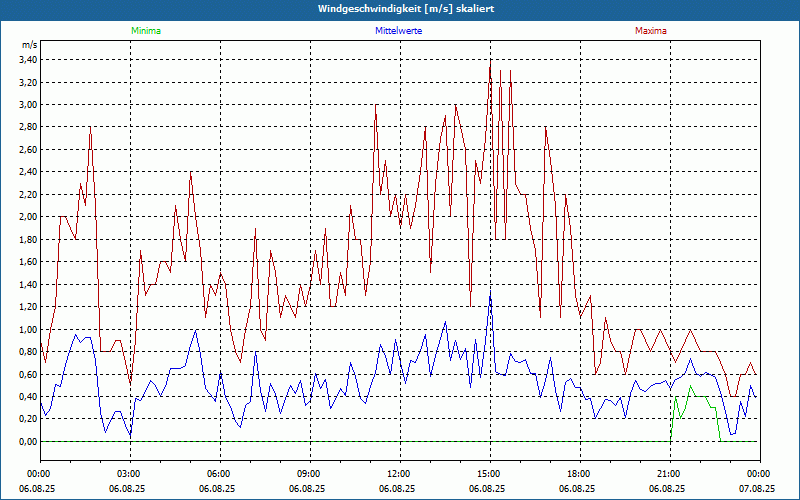The image size is (800, 500).
Task: Click the Mittelwerte legend label
Action: coord(398,31)
